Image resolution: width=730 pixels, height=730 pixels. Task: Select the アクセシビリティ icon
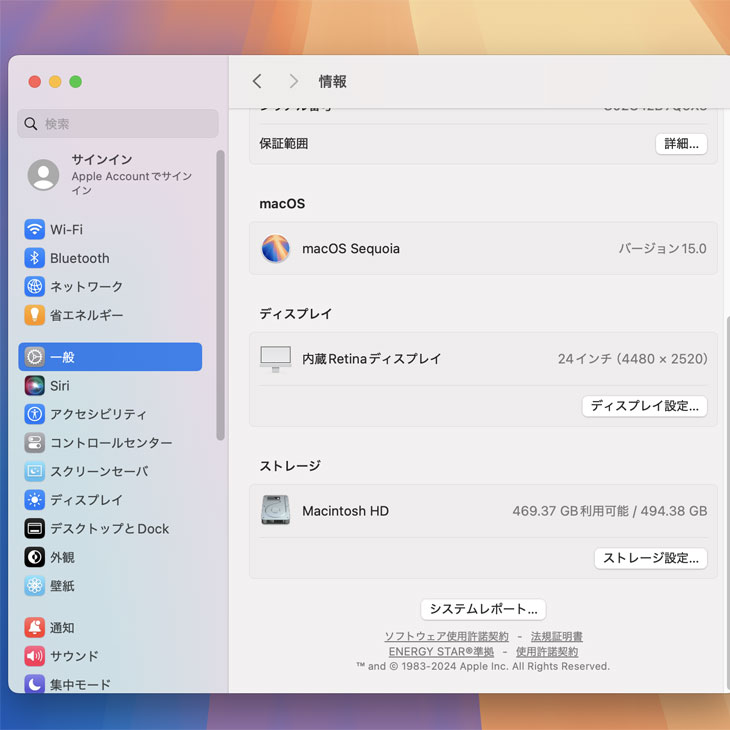[35, 414]
